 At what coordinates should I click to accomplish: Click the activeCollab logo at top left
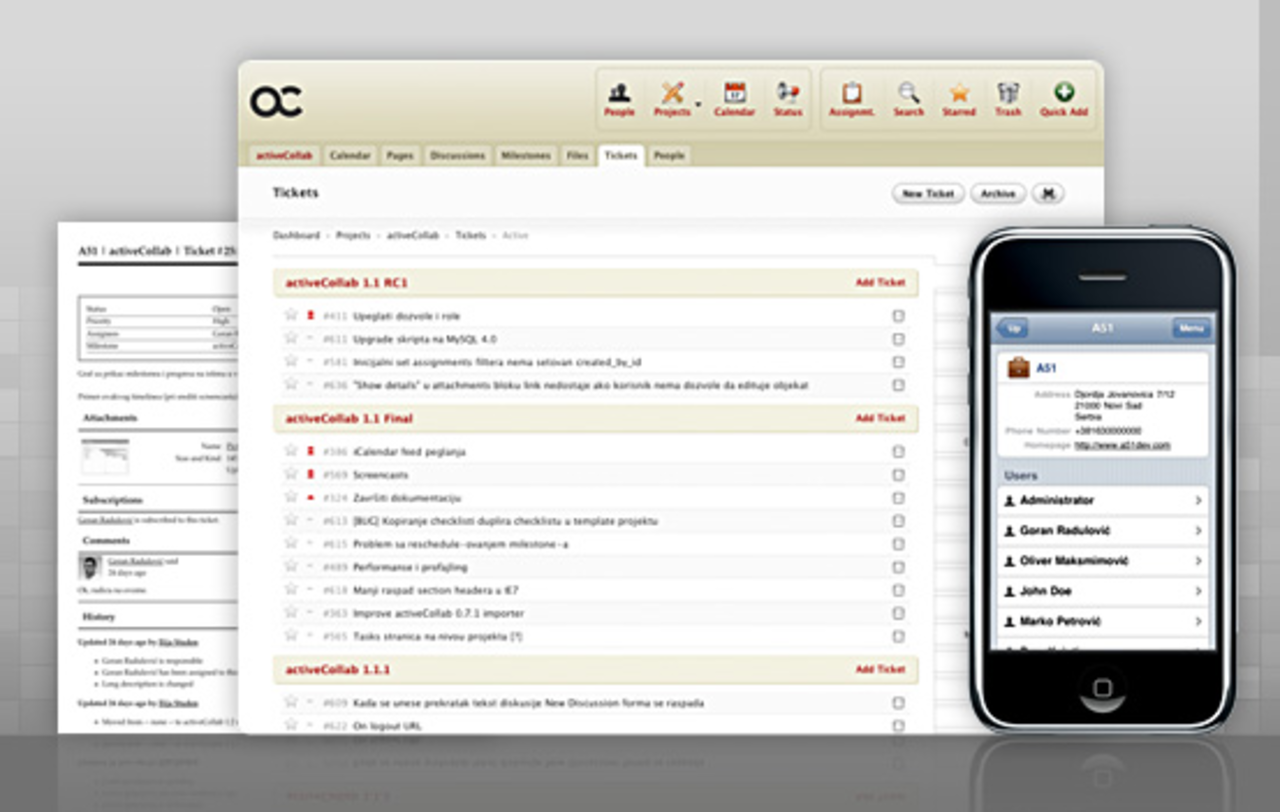(x=276, y=101)
